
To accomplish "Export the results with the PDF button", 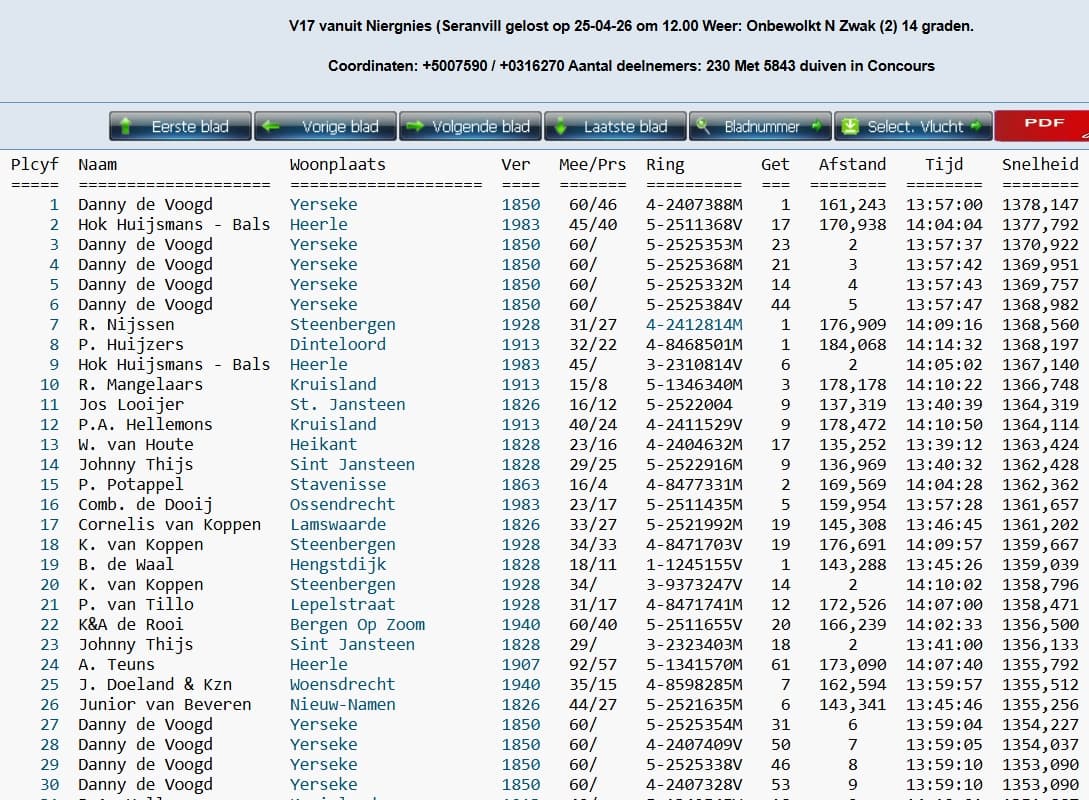I will click(1042, 125).
